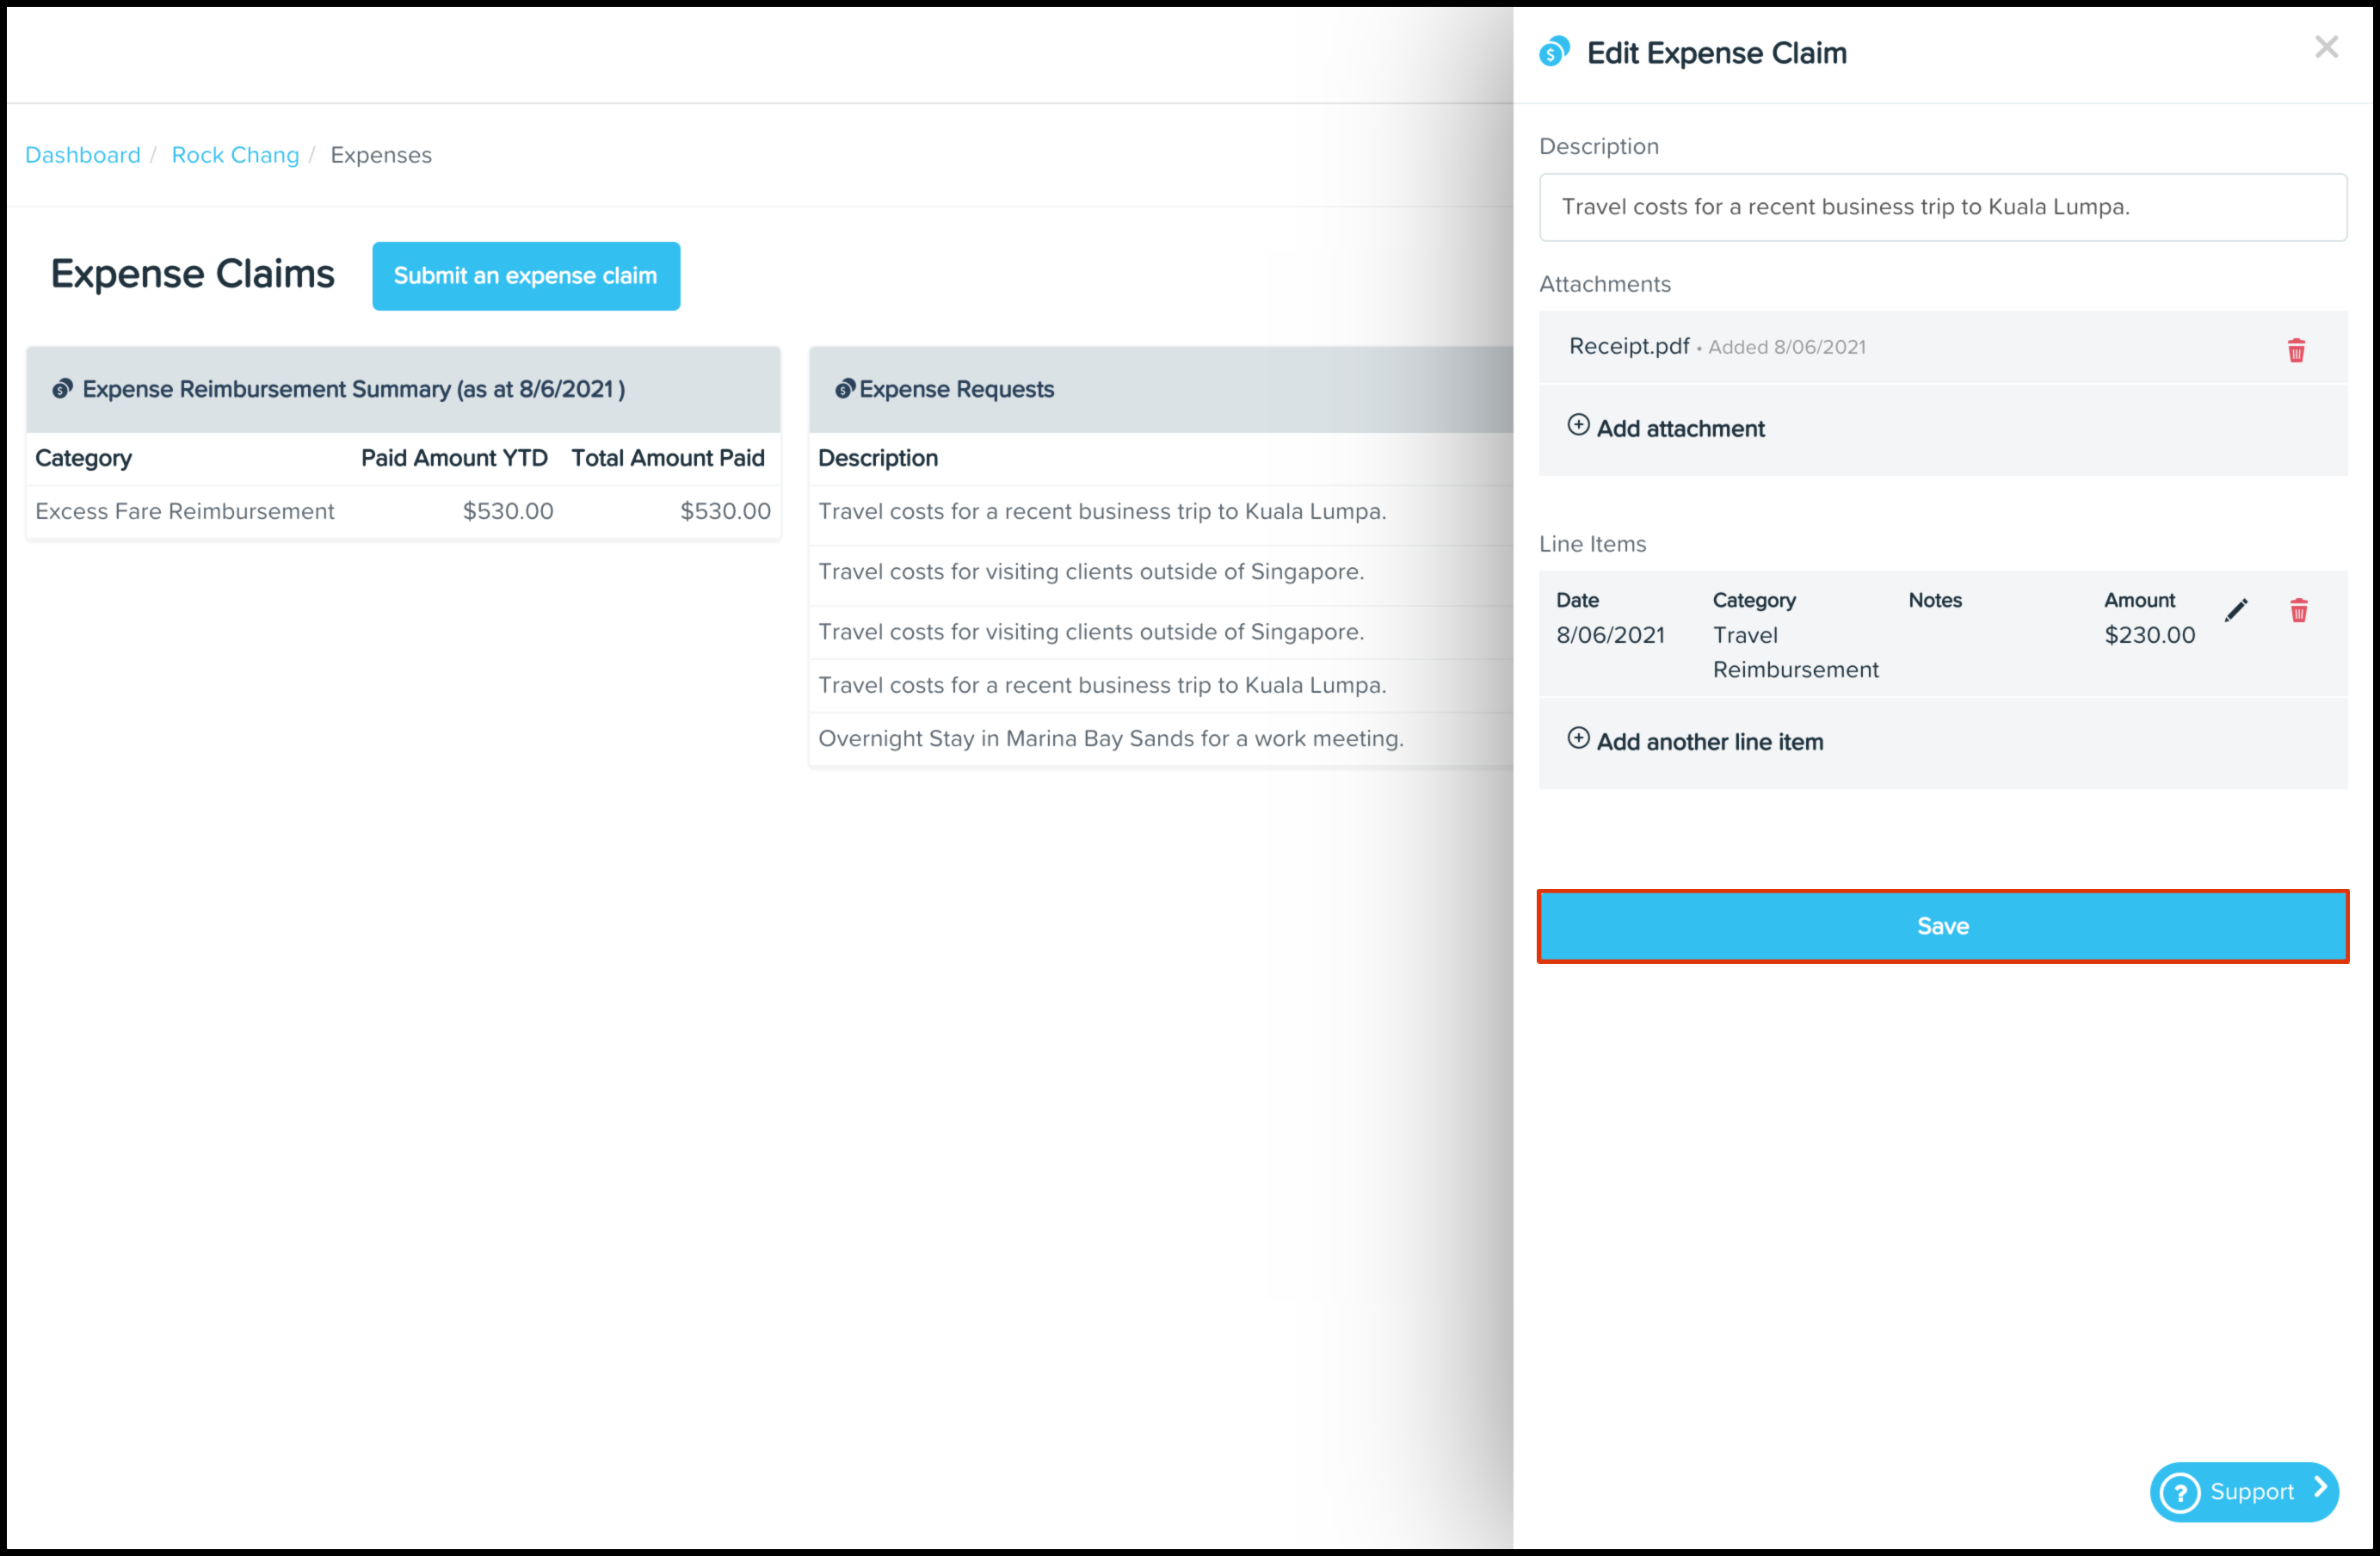Delete the $230.00 line item
The image size is (2380, 1556).
click(2298, 610)
